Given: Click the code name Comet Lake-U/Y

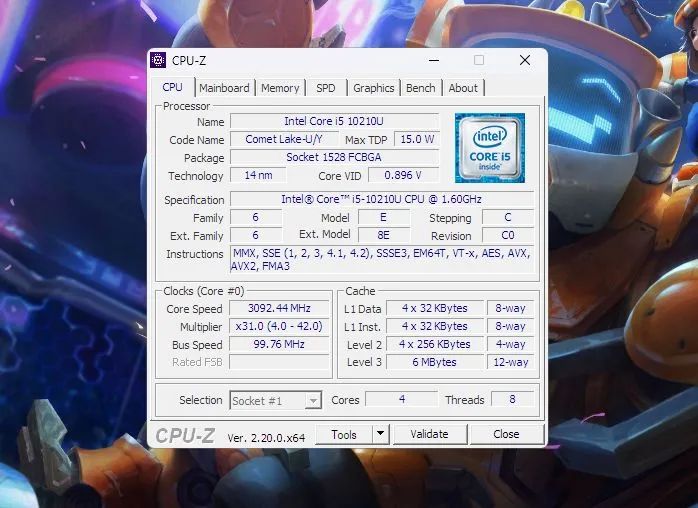Looking at the screenshot, I should [x=284, y=139].
